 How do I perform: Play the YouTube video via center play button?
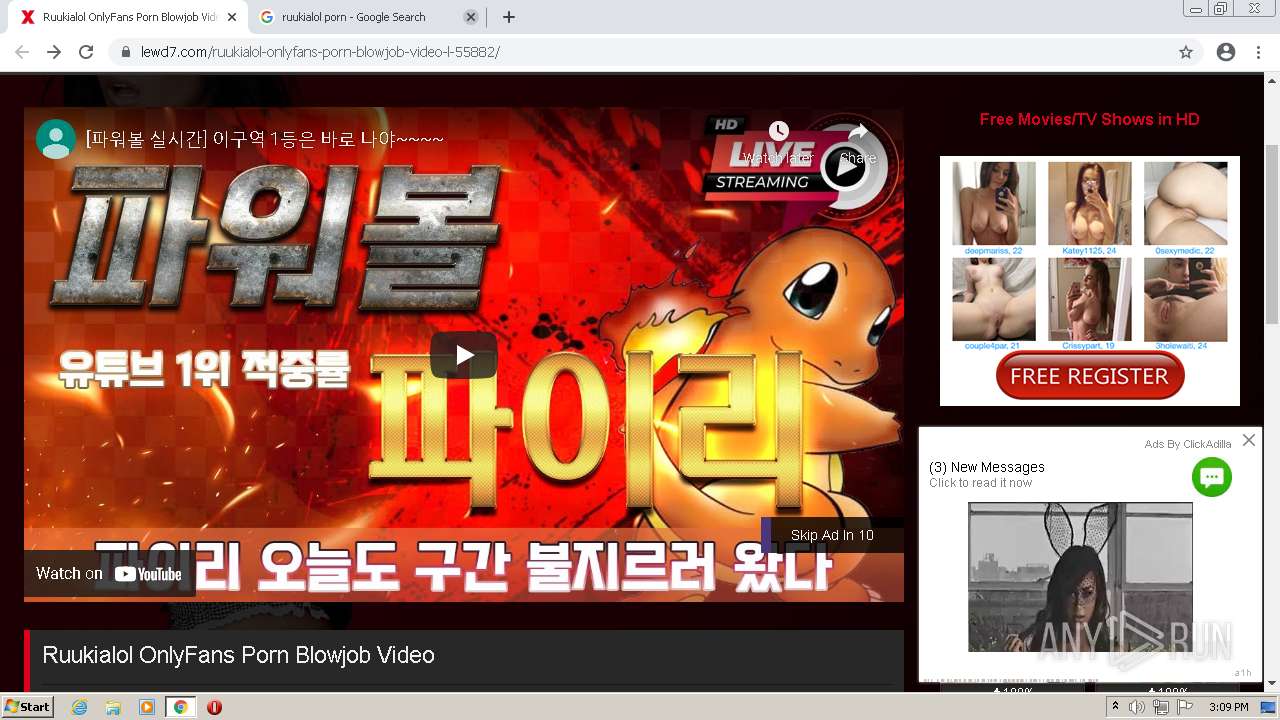point(464,355)
